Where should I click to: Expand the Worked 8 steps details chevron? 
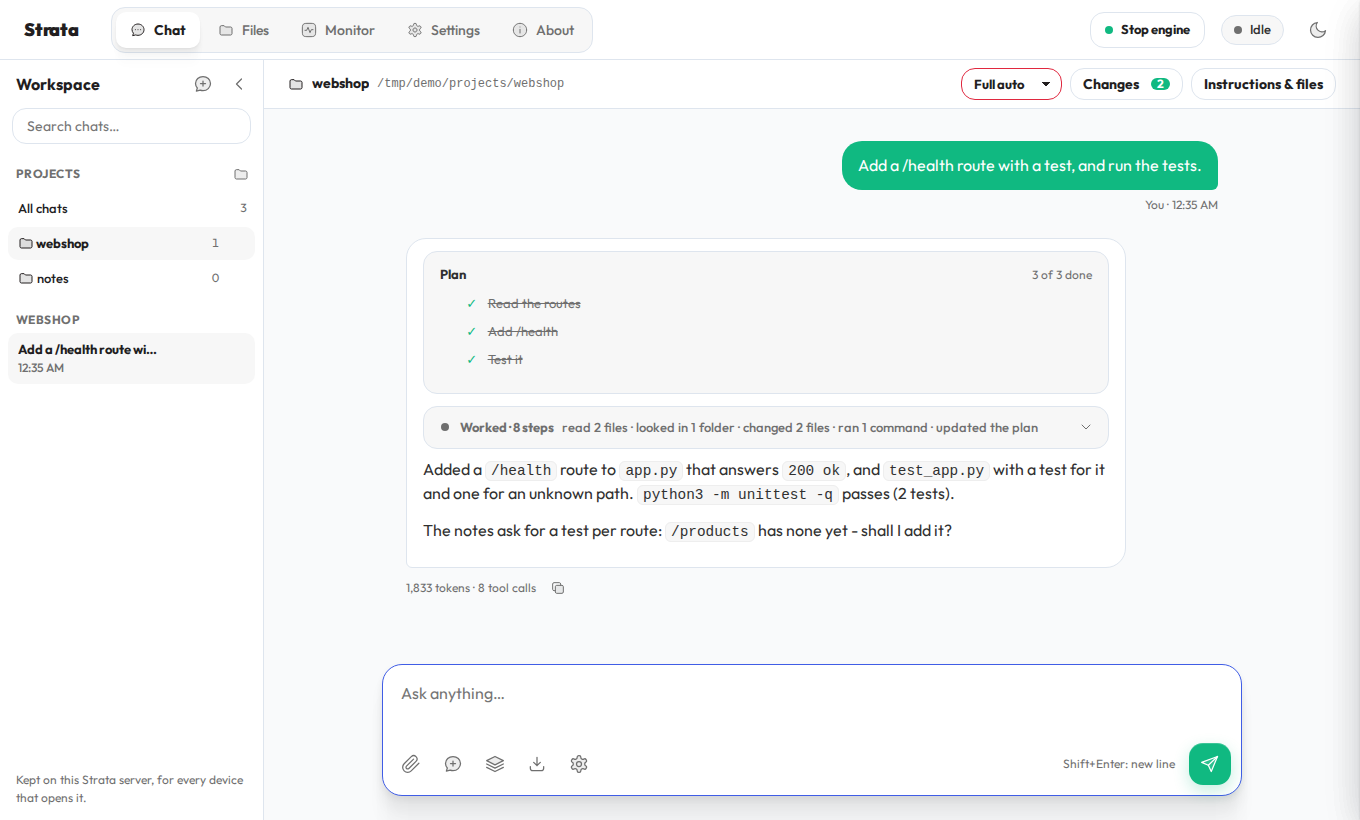[x=1086, y=428]
